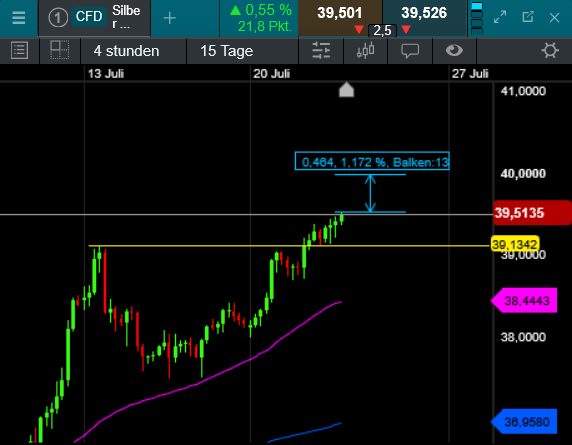Viewport: 572px width, 445px height.
Task: Click the magenta 38,4443 indicator label
Action: 524,301
